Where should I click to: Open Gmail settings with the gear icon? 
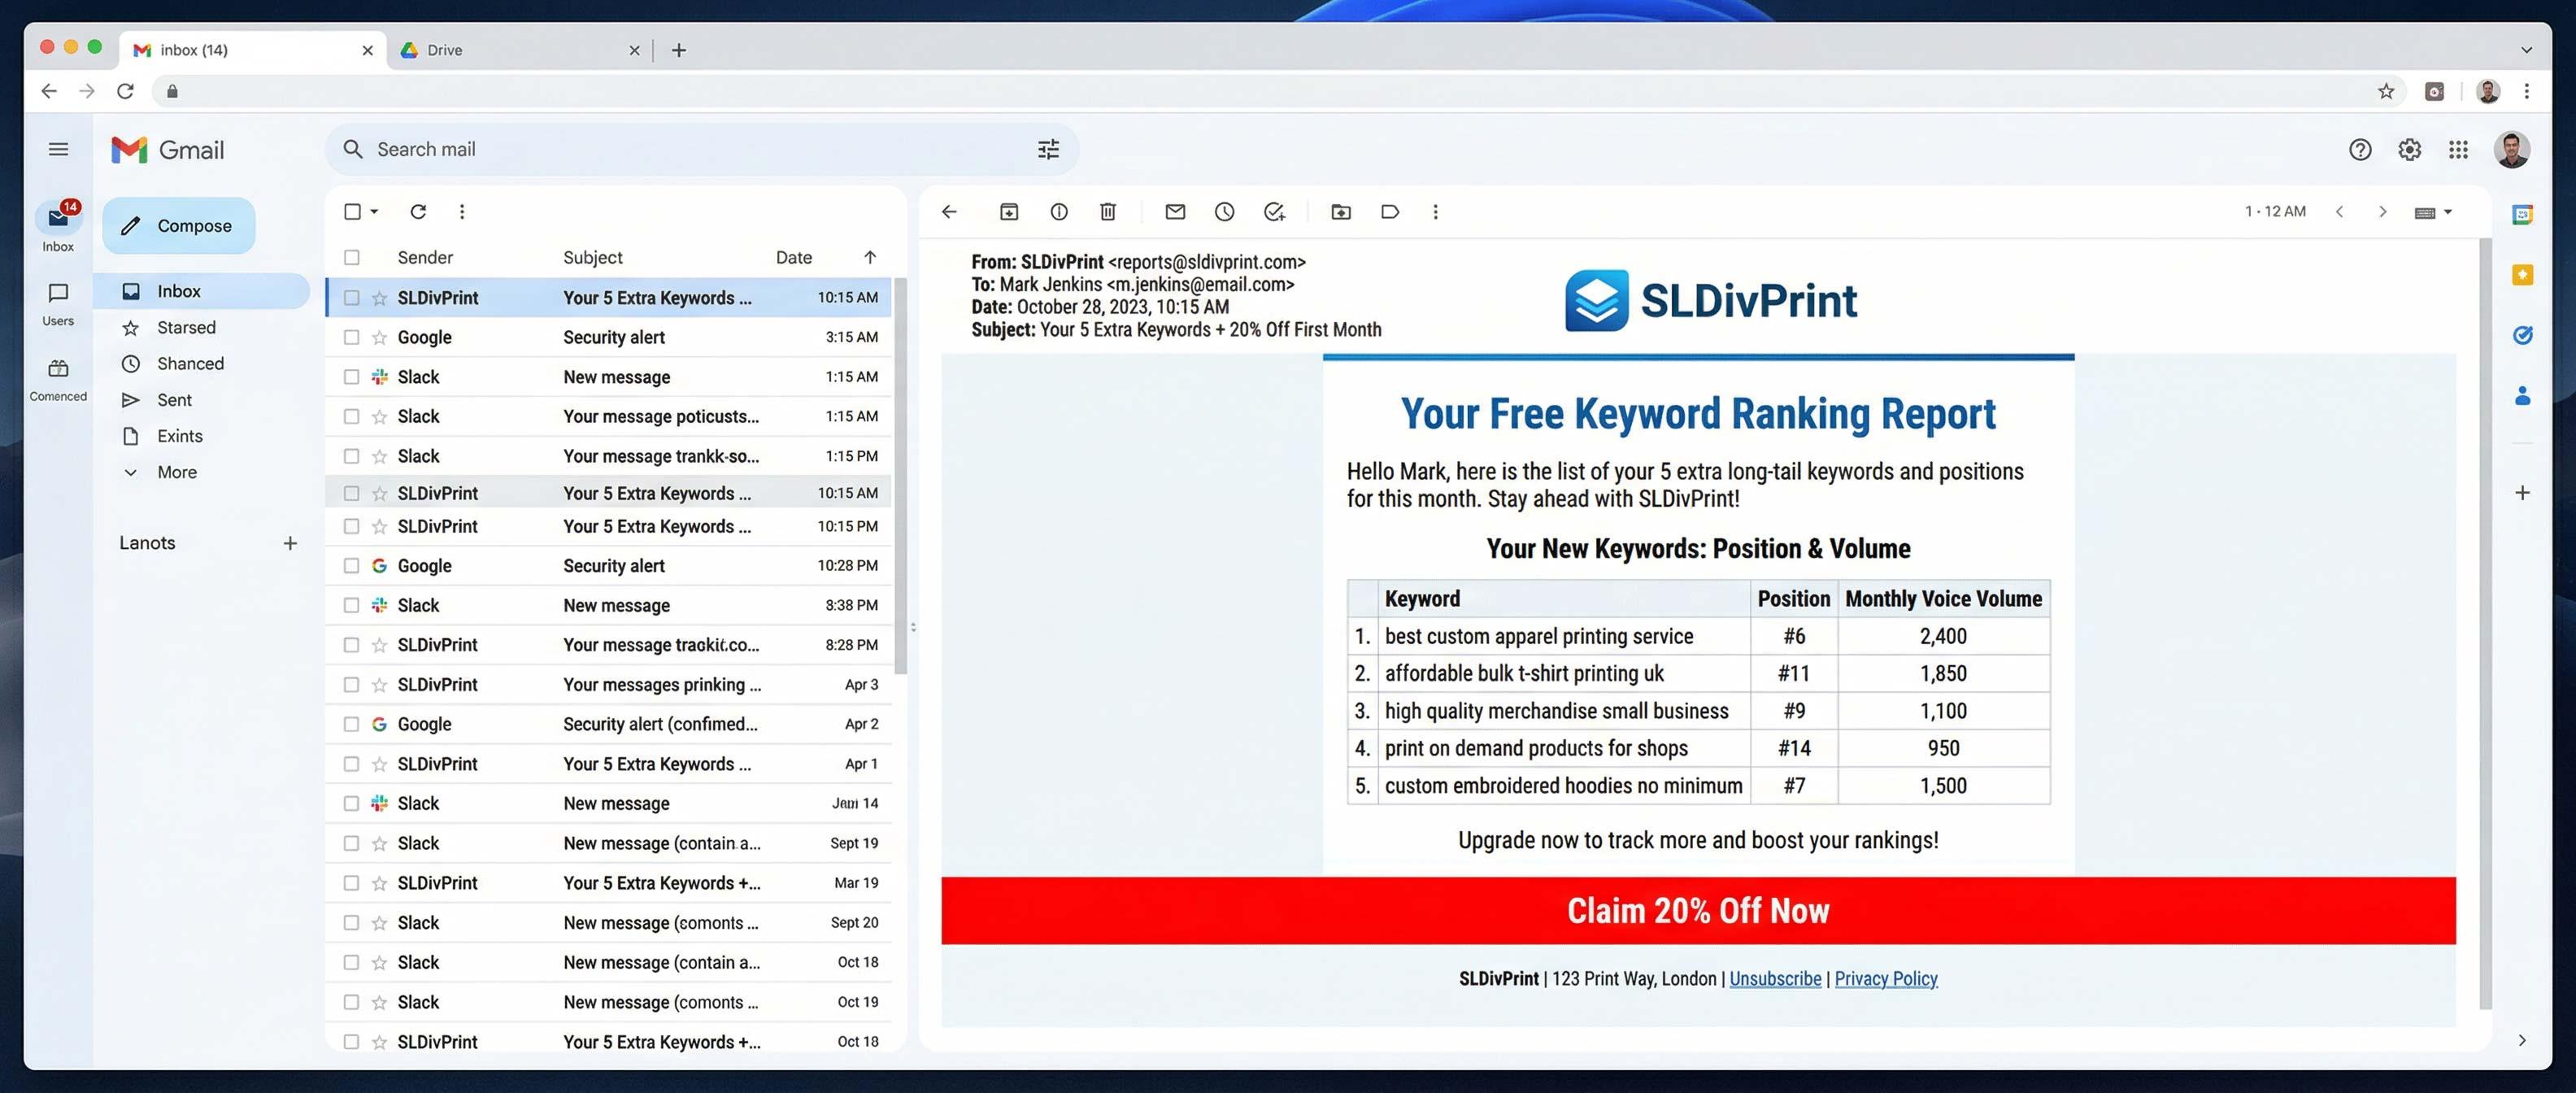click(x=2410, y=149)
